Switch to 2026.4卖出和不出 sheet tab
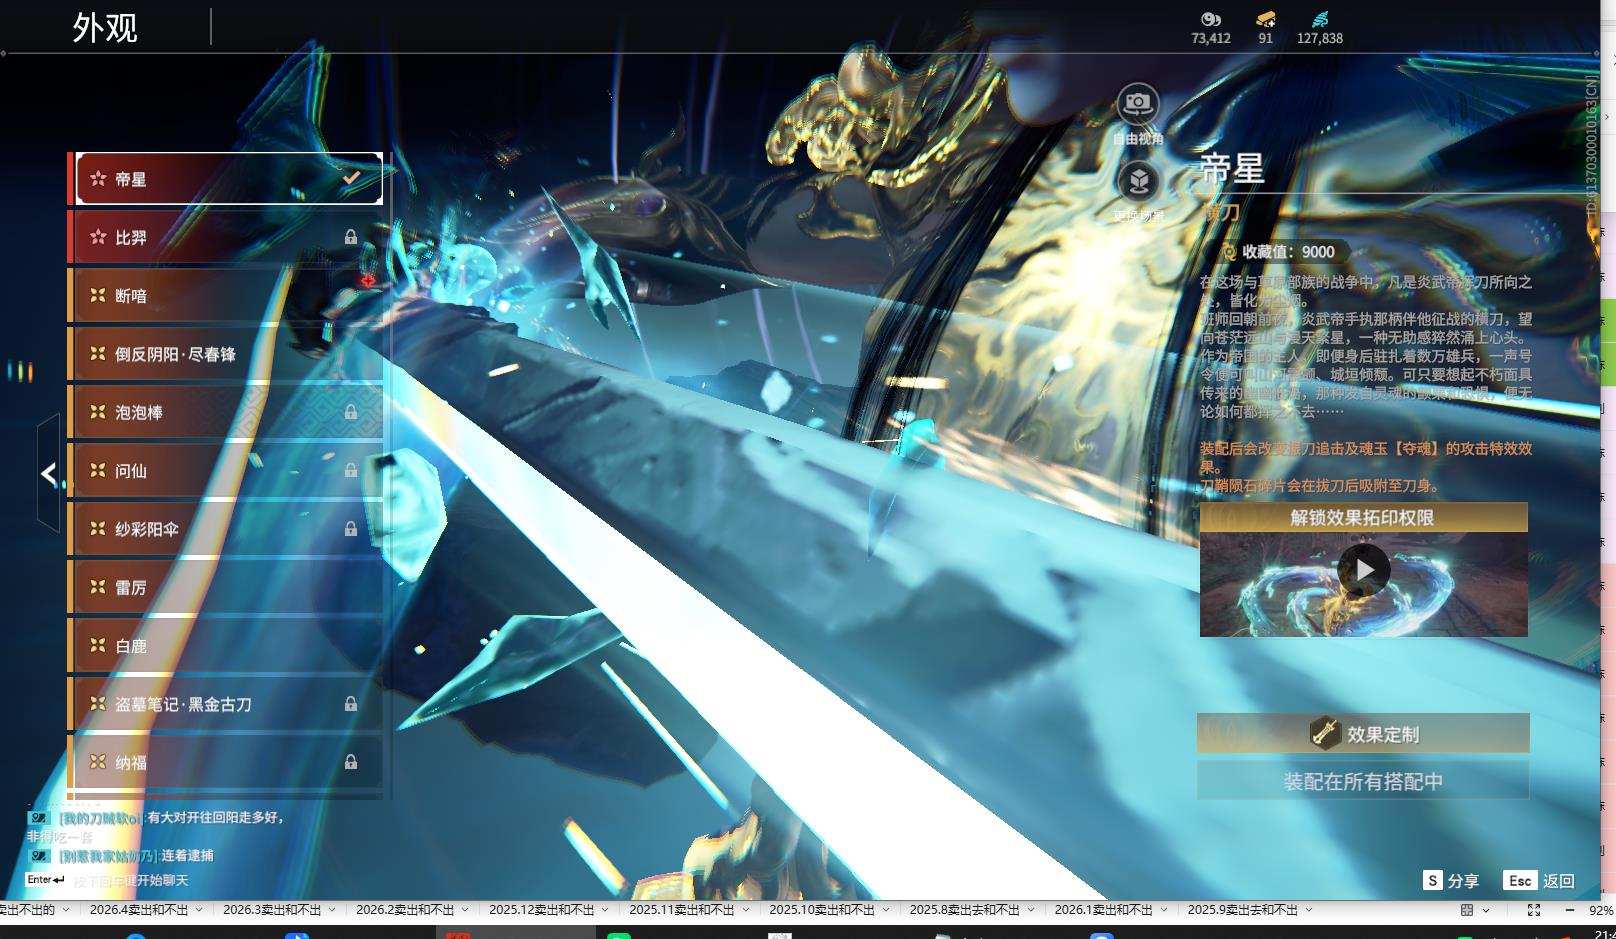The height and width of the screenshot is (939, 1616). 139,910
